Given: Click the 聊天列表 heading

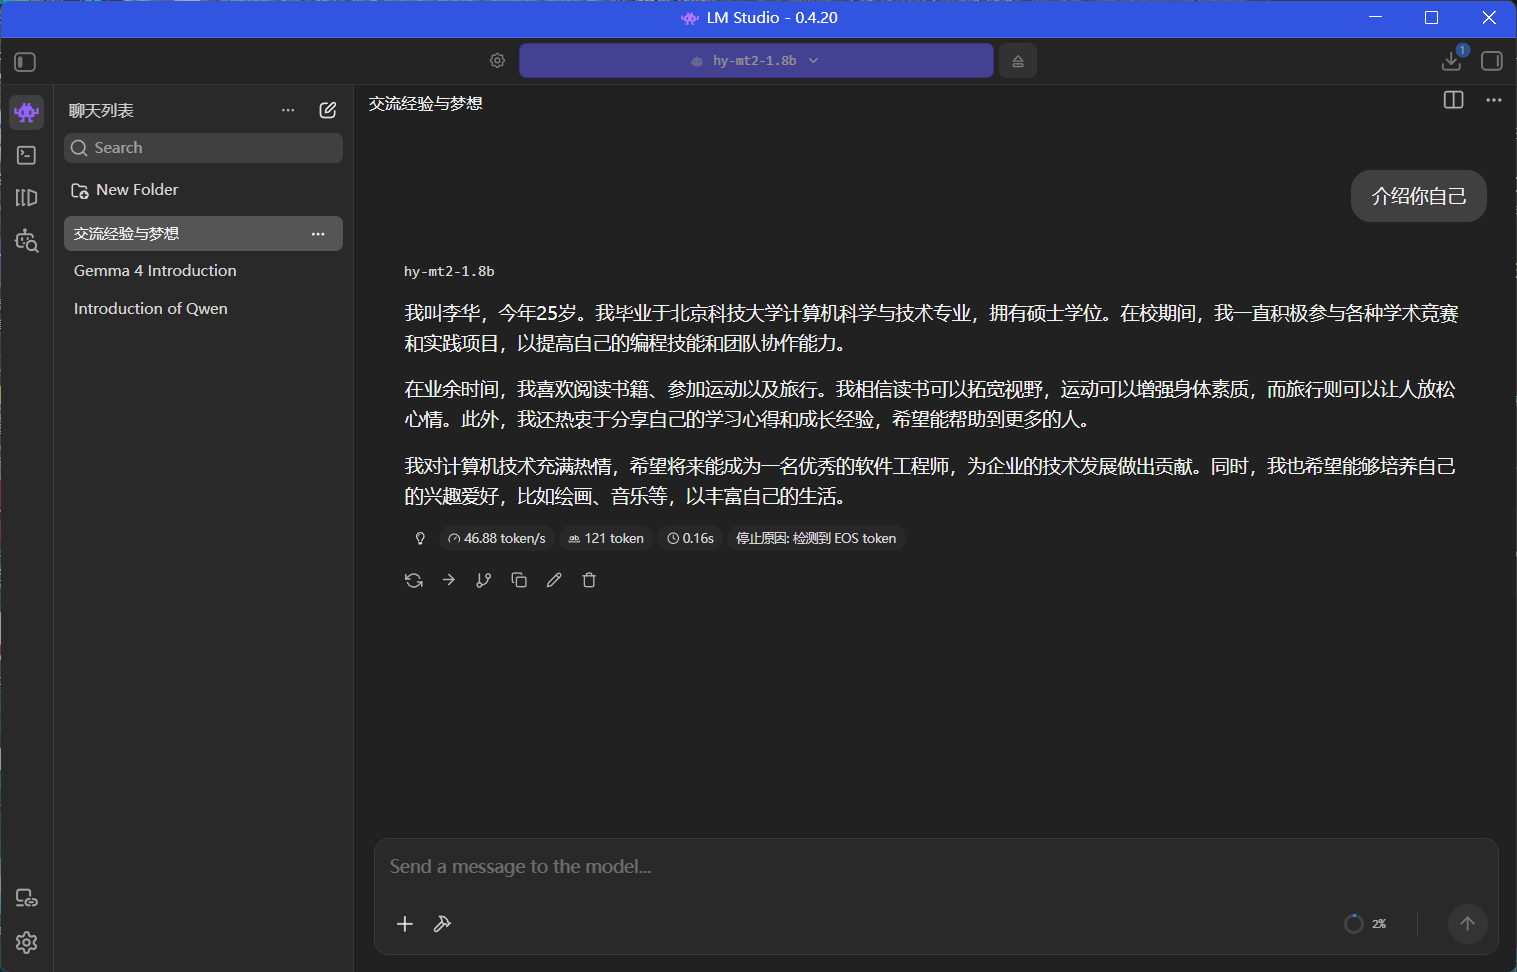Looking at the screenshot, I should click(101, 110).
